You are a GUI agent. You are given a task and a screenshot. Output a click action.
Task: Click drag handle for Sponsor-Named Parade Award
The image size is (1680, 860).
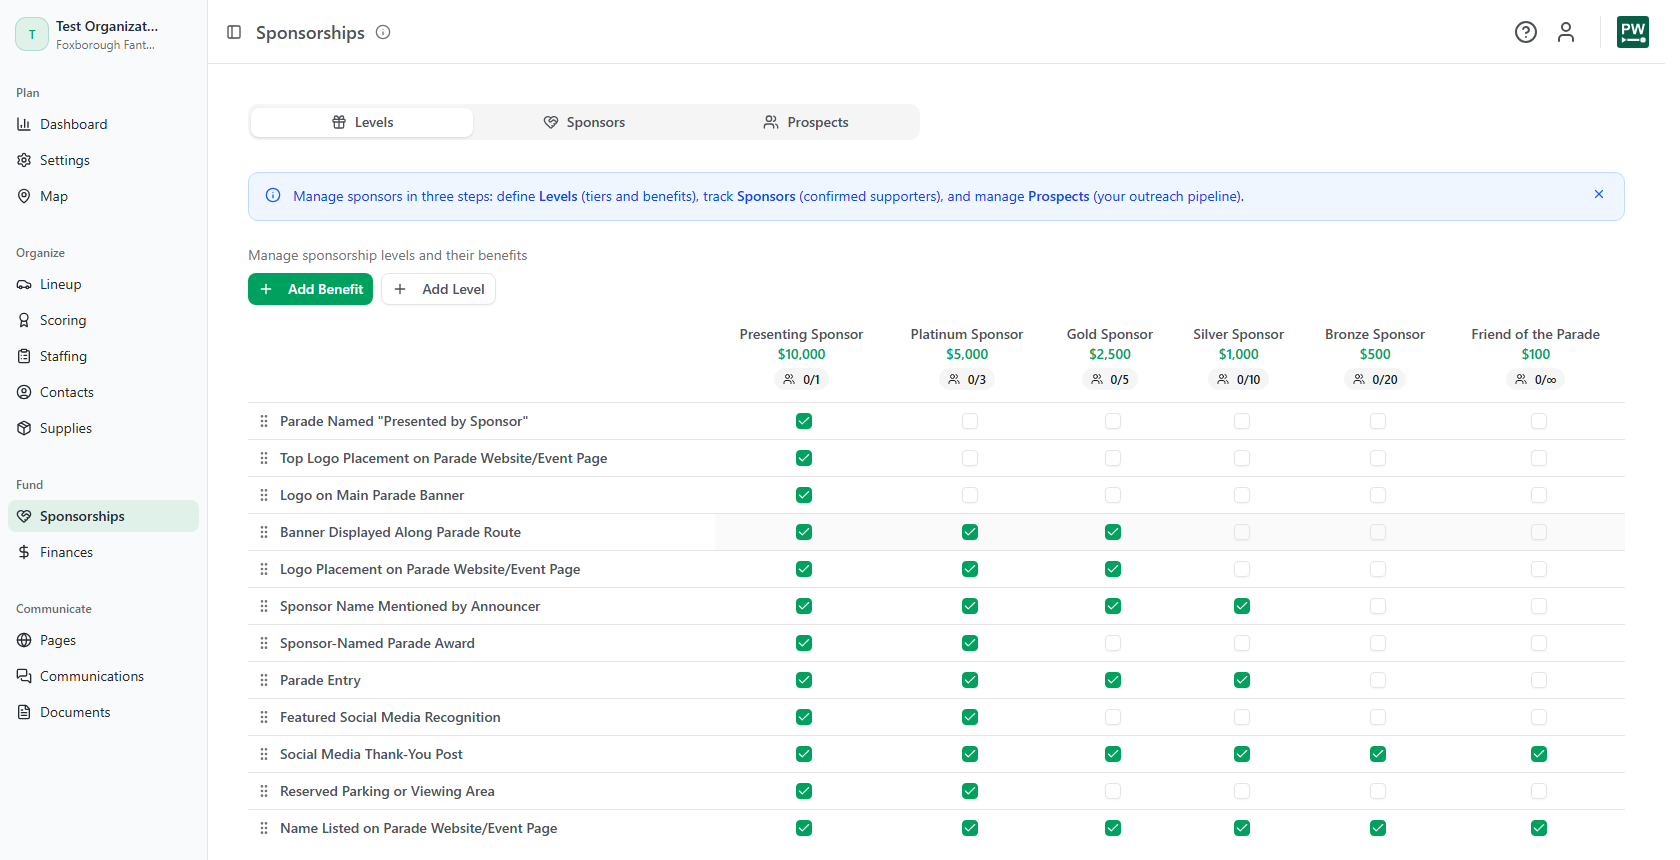click(x=264, y=643)
